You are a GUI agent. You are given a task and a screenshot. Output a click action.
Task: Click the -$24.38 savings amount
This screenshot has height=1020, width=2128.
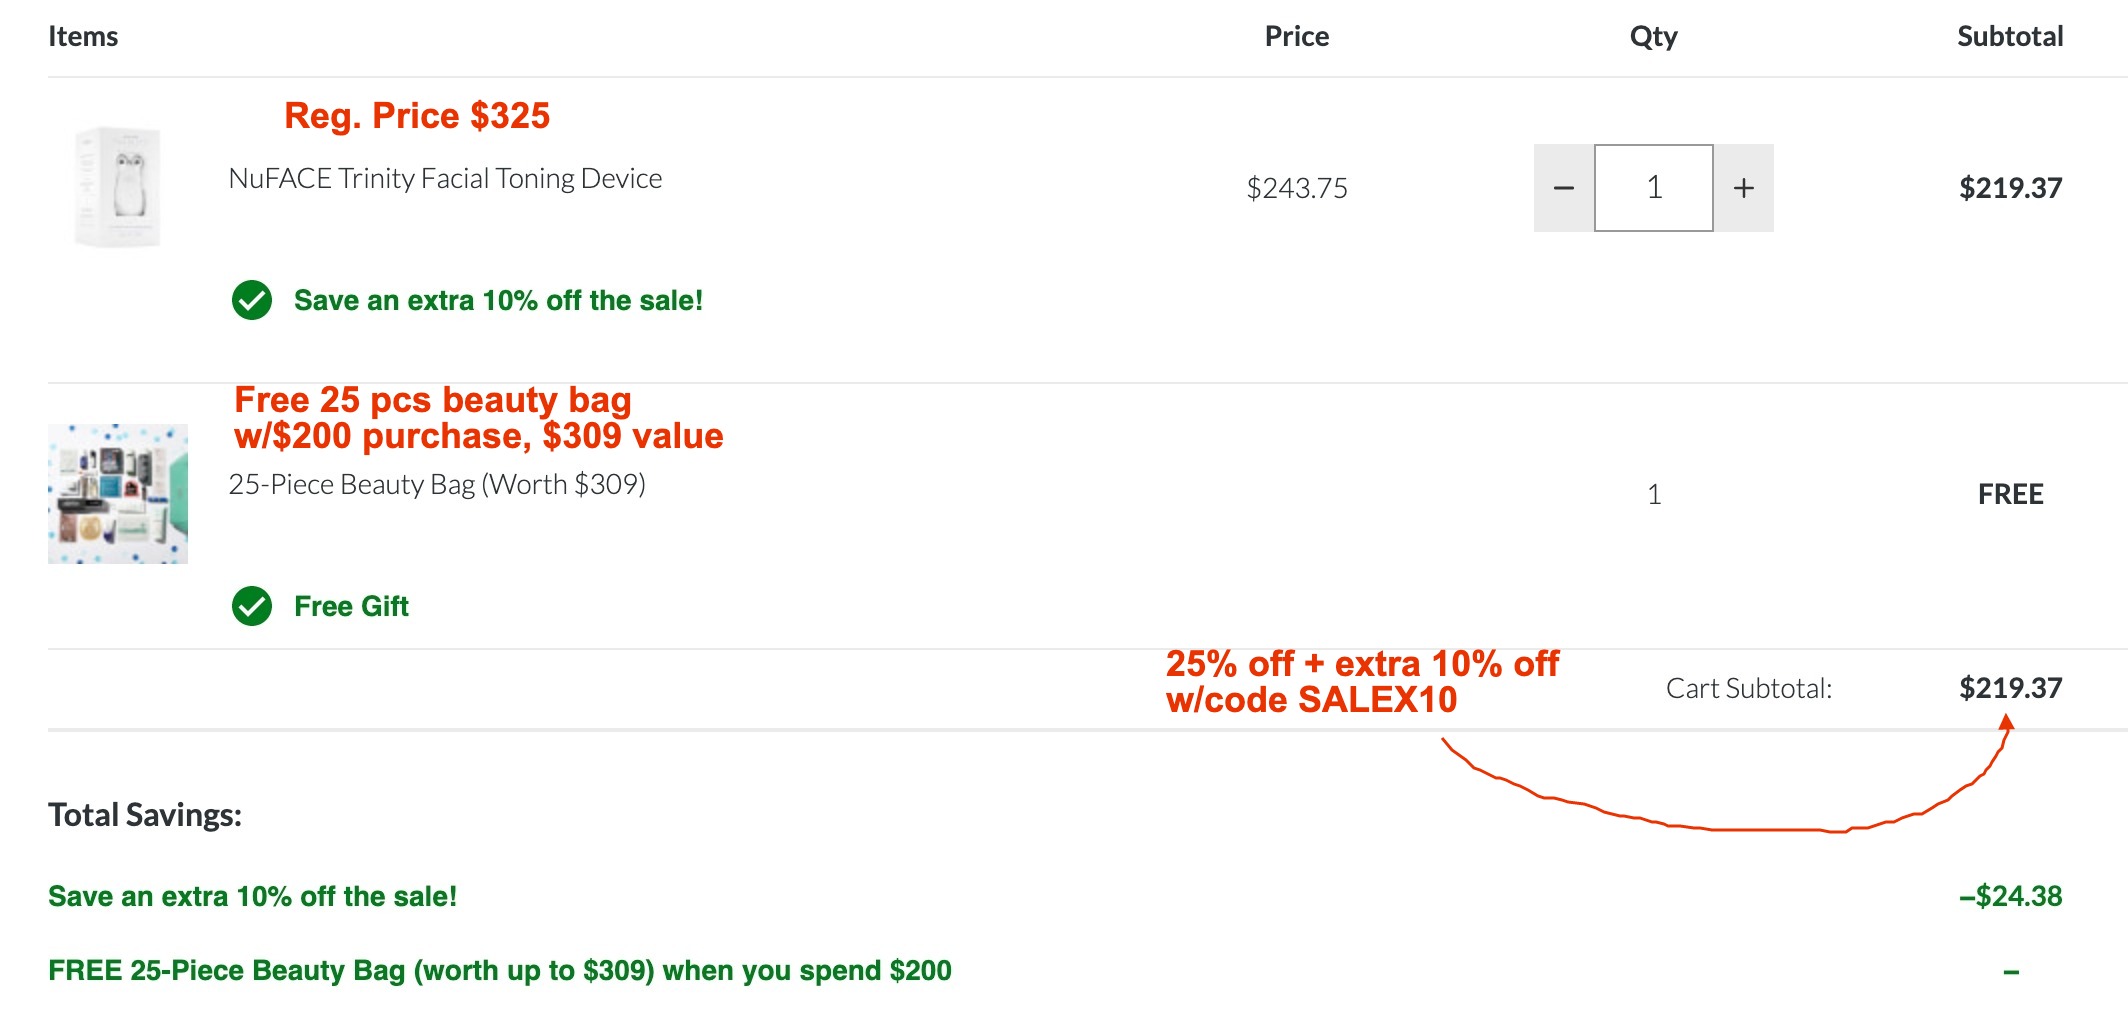click(2010, 896)
